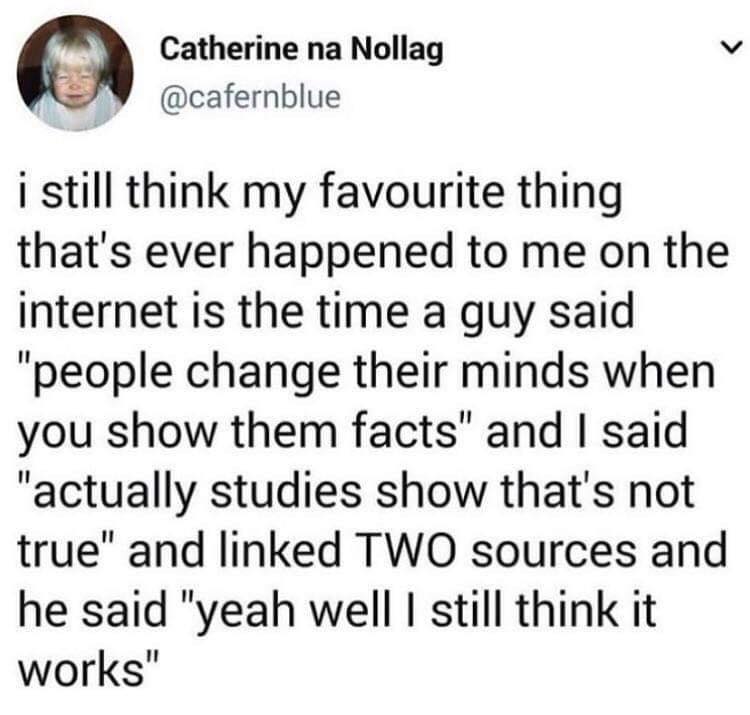Click the crying baby profile avatar
This screenshot has width=750, height=715.
[73, 72]
